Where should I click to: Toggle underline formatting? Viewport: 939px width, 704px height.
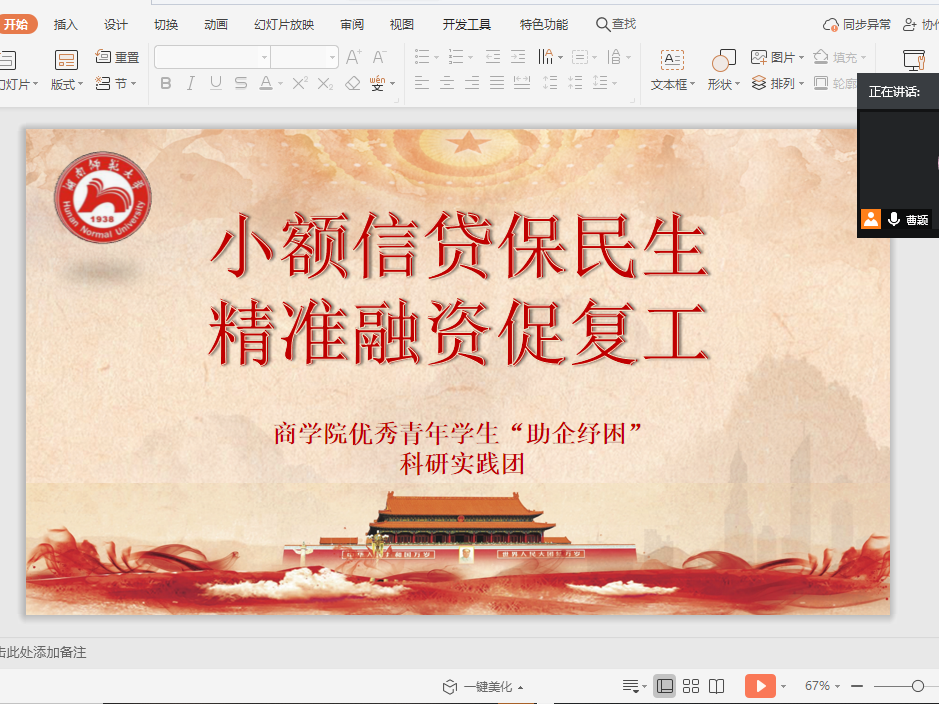click(x=216, y=83)
